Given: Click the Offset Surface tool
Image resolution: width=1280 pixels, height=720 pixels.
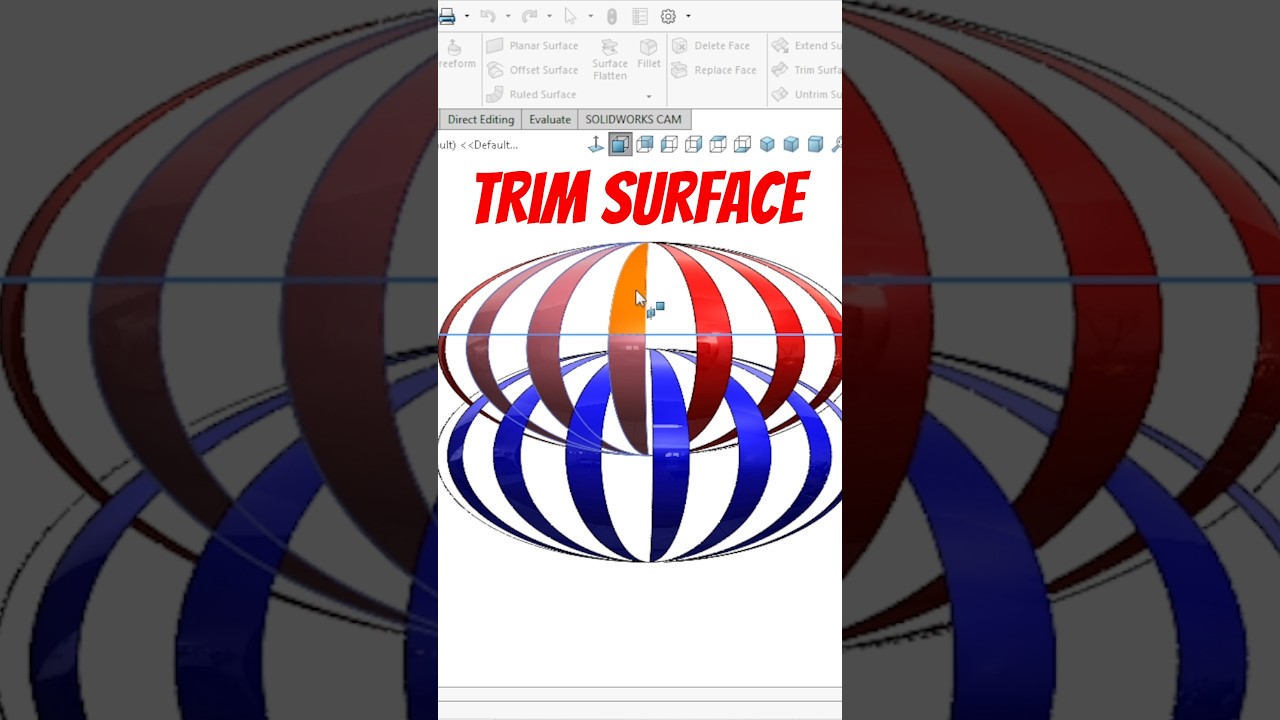Looking at the screenshot, I should (x=532, y=70).
